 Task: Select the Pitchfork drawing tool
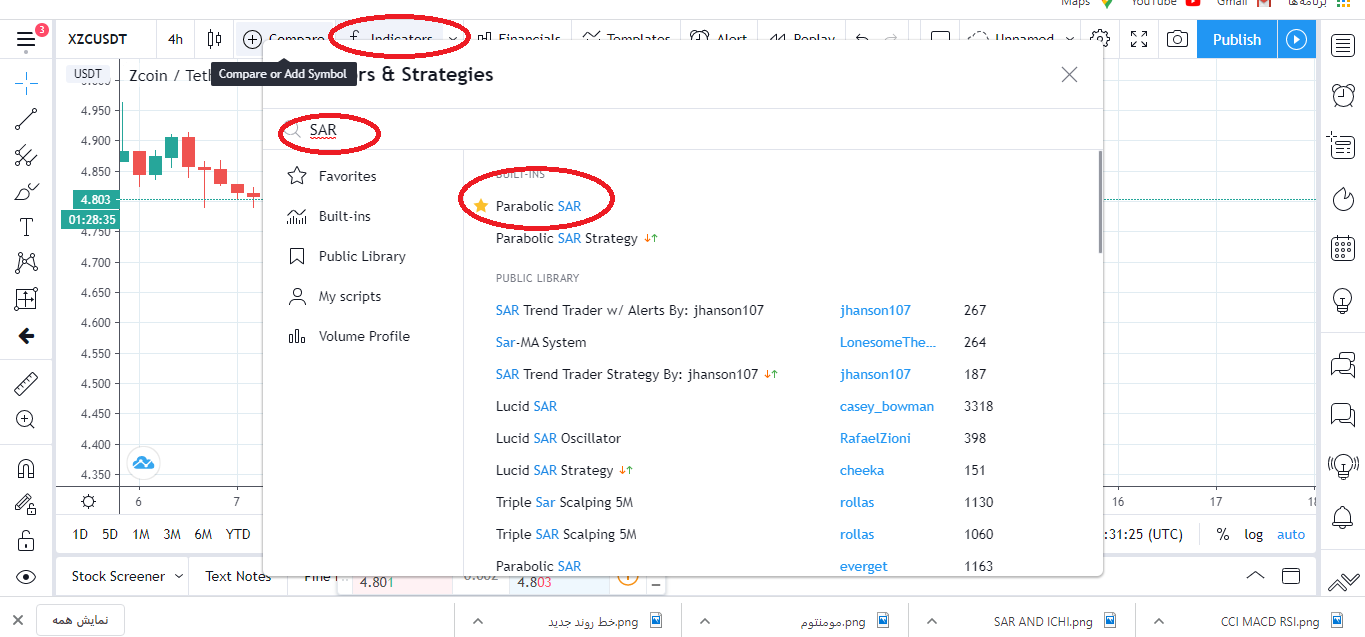click(x=26, y=155)
